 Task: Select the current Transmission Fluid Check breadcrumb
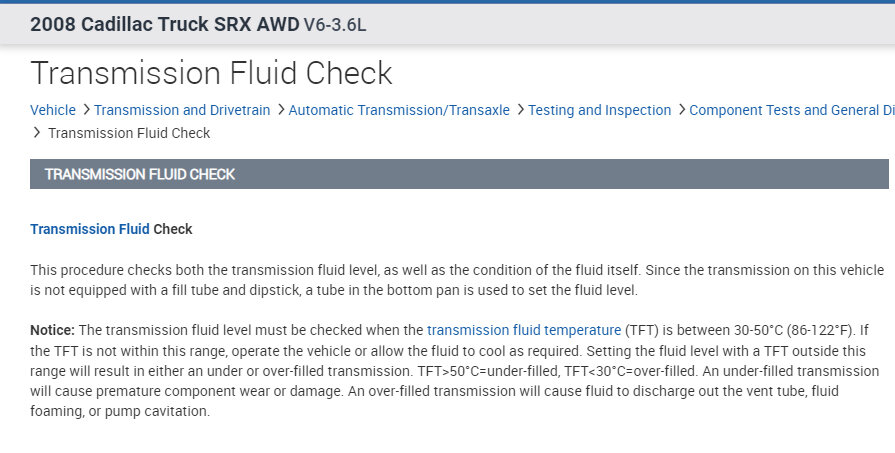[x=129, y=133]
